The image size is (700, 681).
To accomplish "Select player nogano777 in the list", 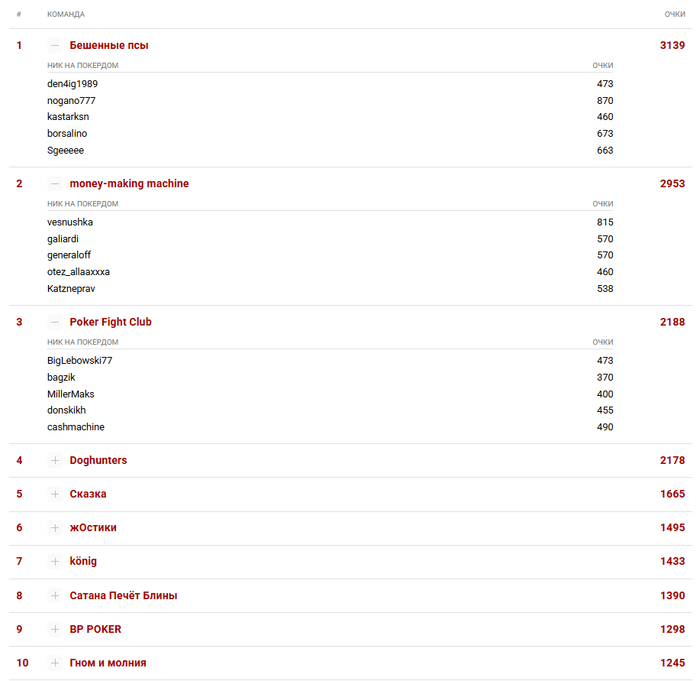I will pyautogui.click(x=71, y=100).
